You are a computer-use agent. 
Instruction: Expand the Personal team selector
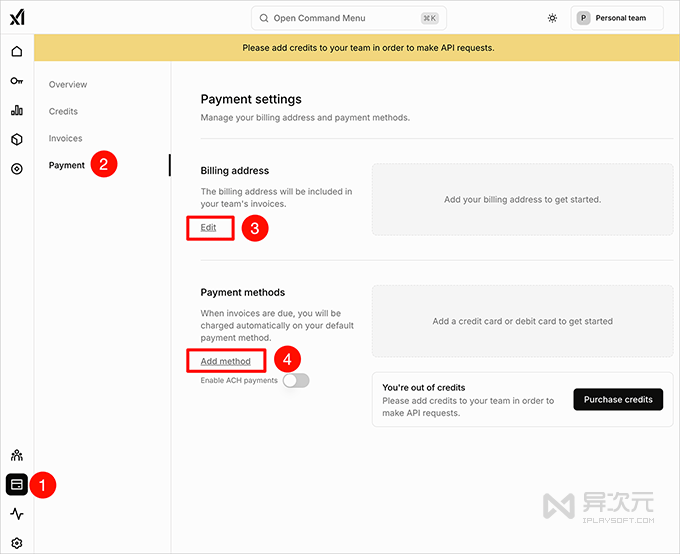616,18
